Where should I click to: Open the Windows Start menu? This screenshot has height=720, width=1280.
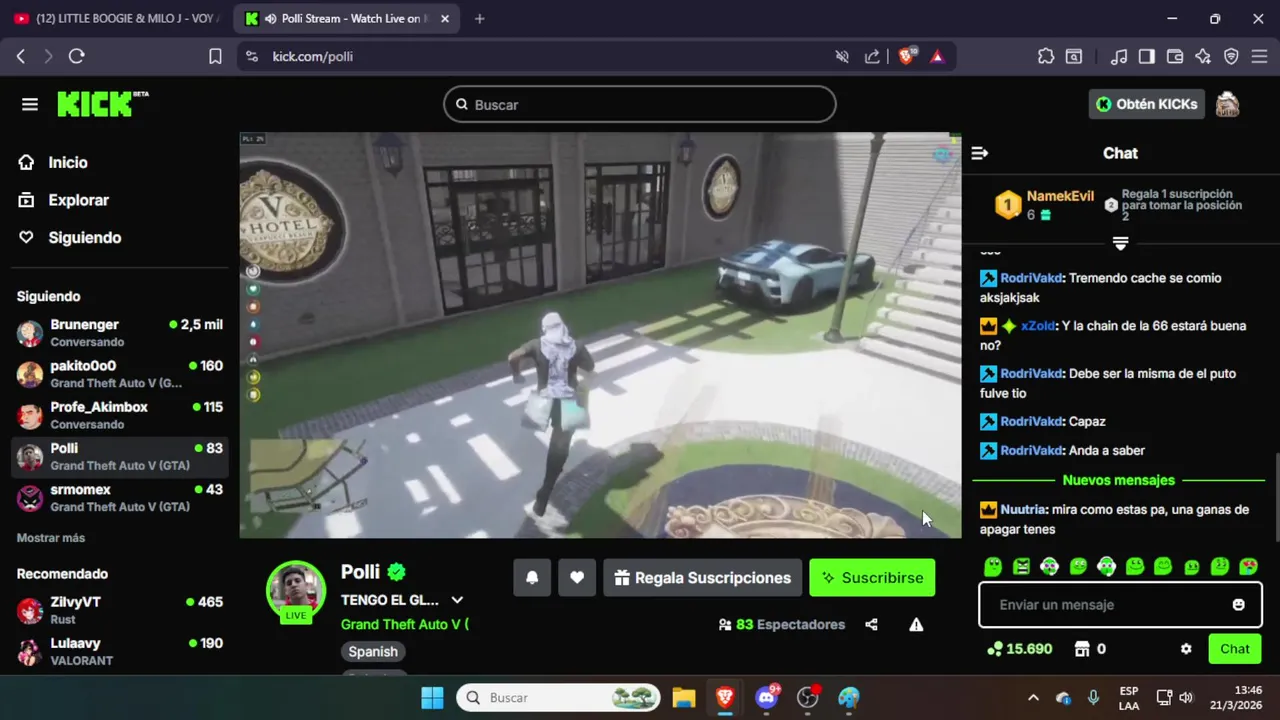[432, 698]
